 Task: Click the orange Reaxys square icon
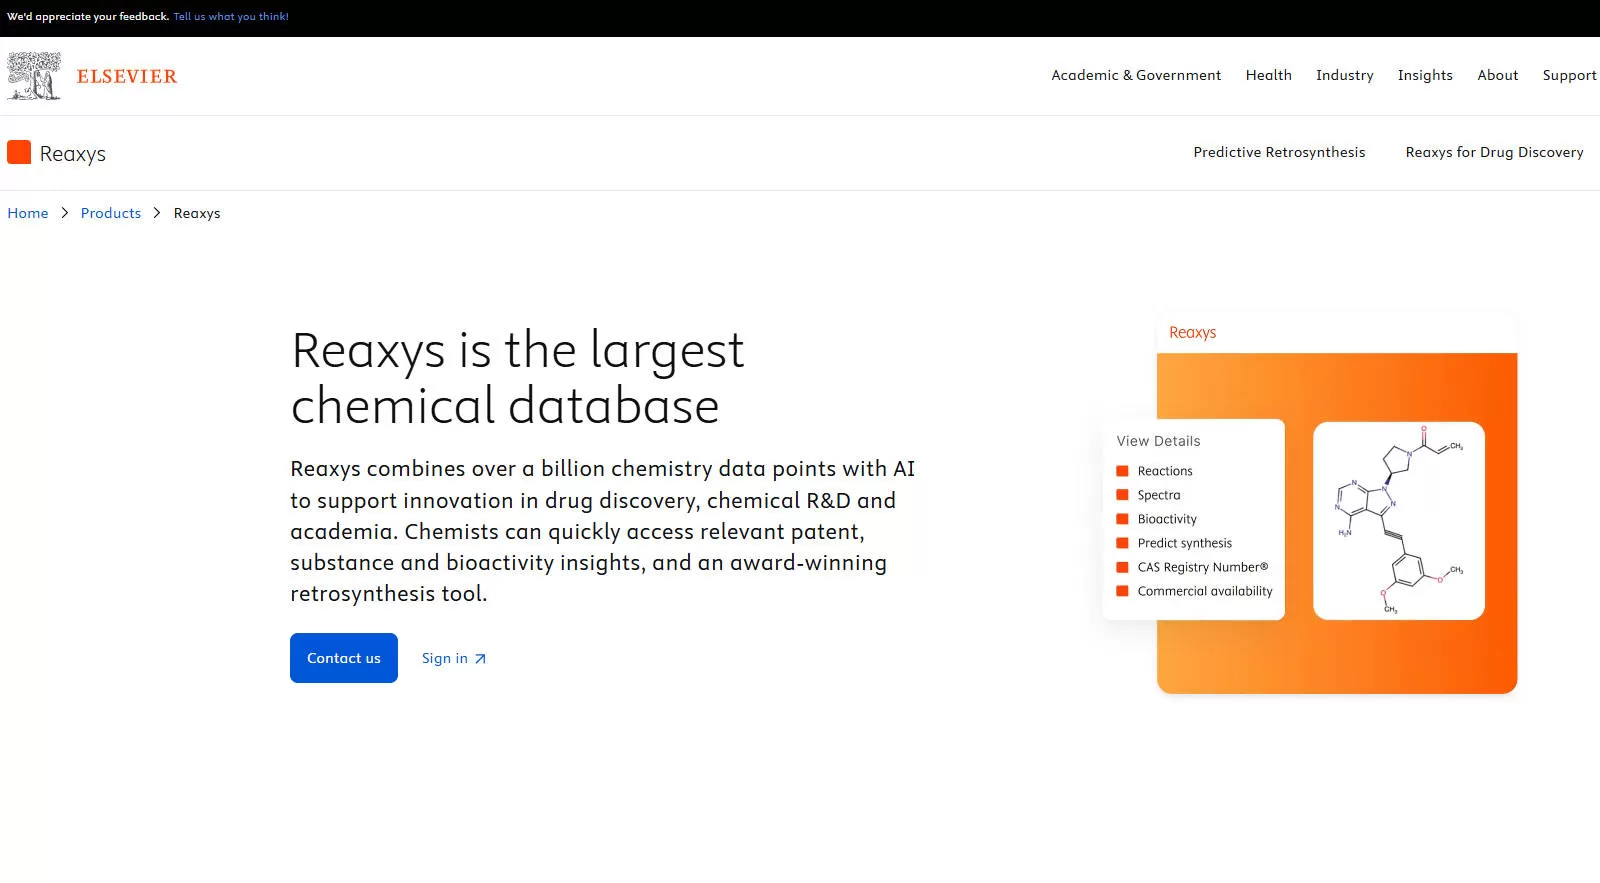[x=19, y=152]
